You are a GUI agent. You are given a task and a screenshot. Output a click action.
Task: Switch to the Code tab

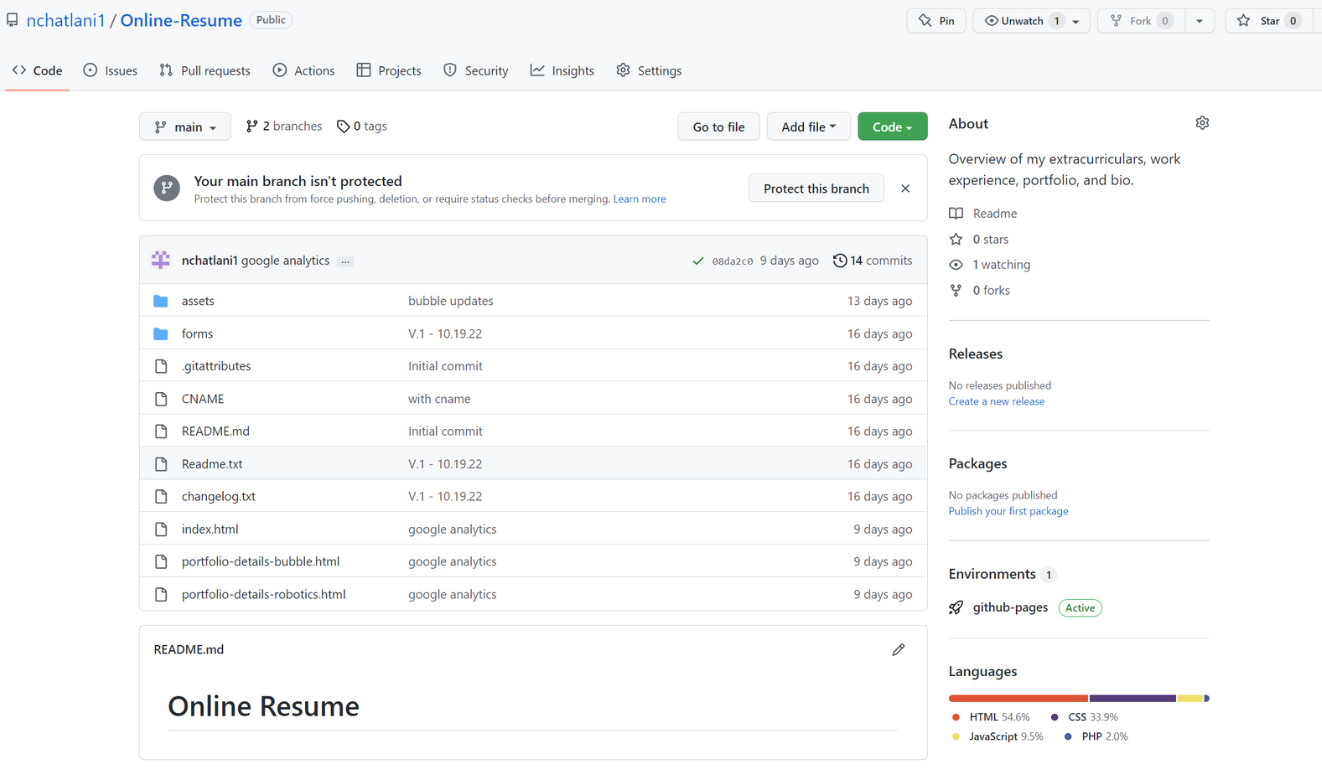point(37,71)
